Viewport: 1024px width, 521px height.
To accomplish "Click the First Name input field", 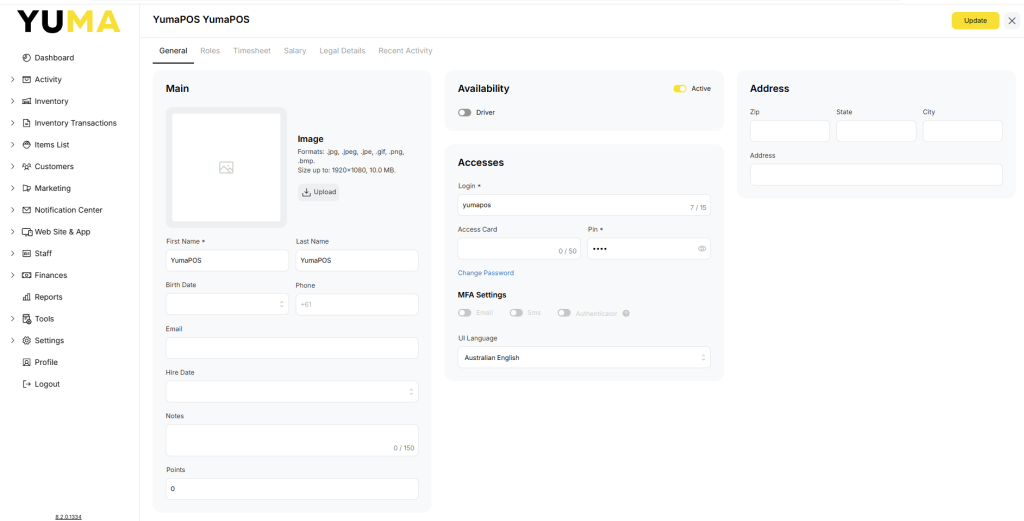I will click(x=227, y=260).
